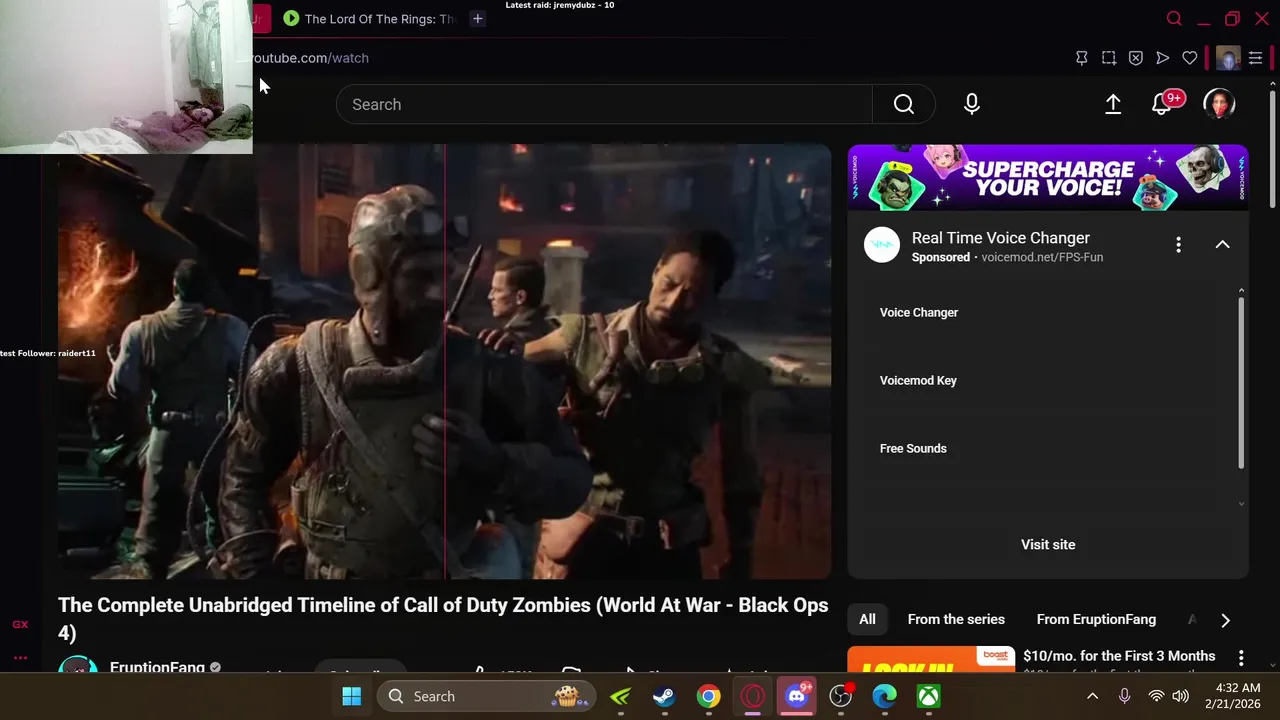Open options for the $10/mo. Boost ad

coord(1241,658)
